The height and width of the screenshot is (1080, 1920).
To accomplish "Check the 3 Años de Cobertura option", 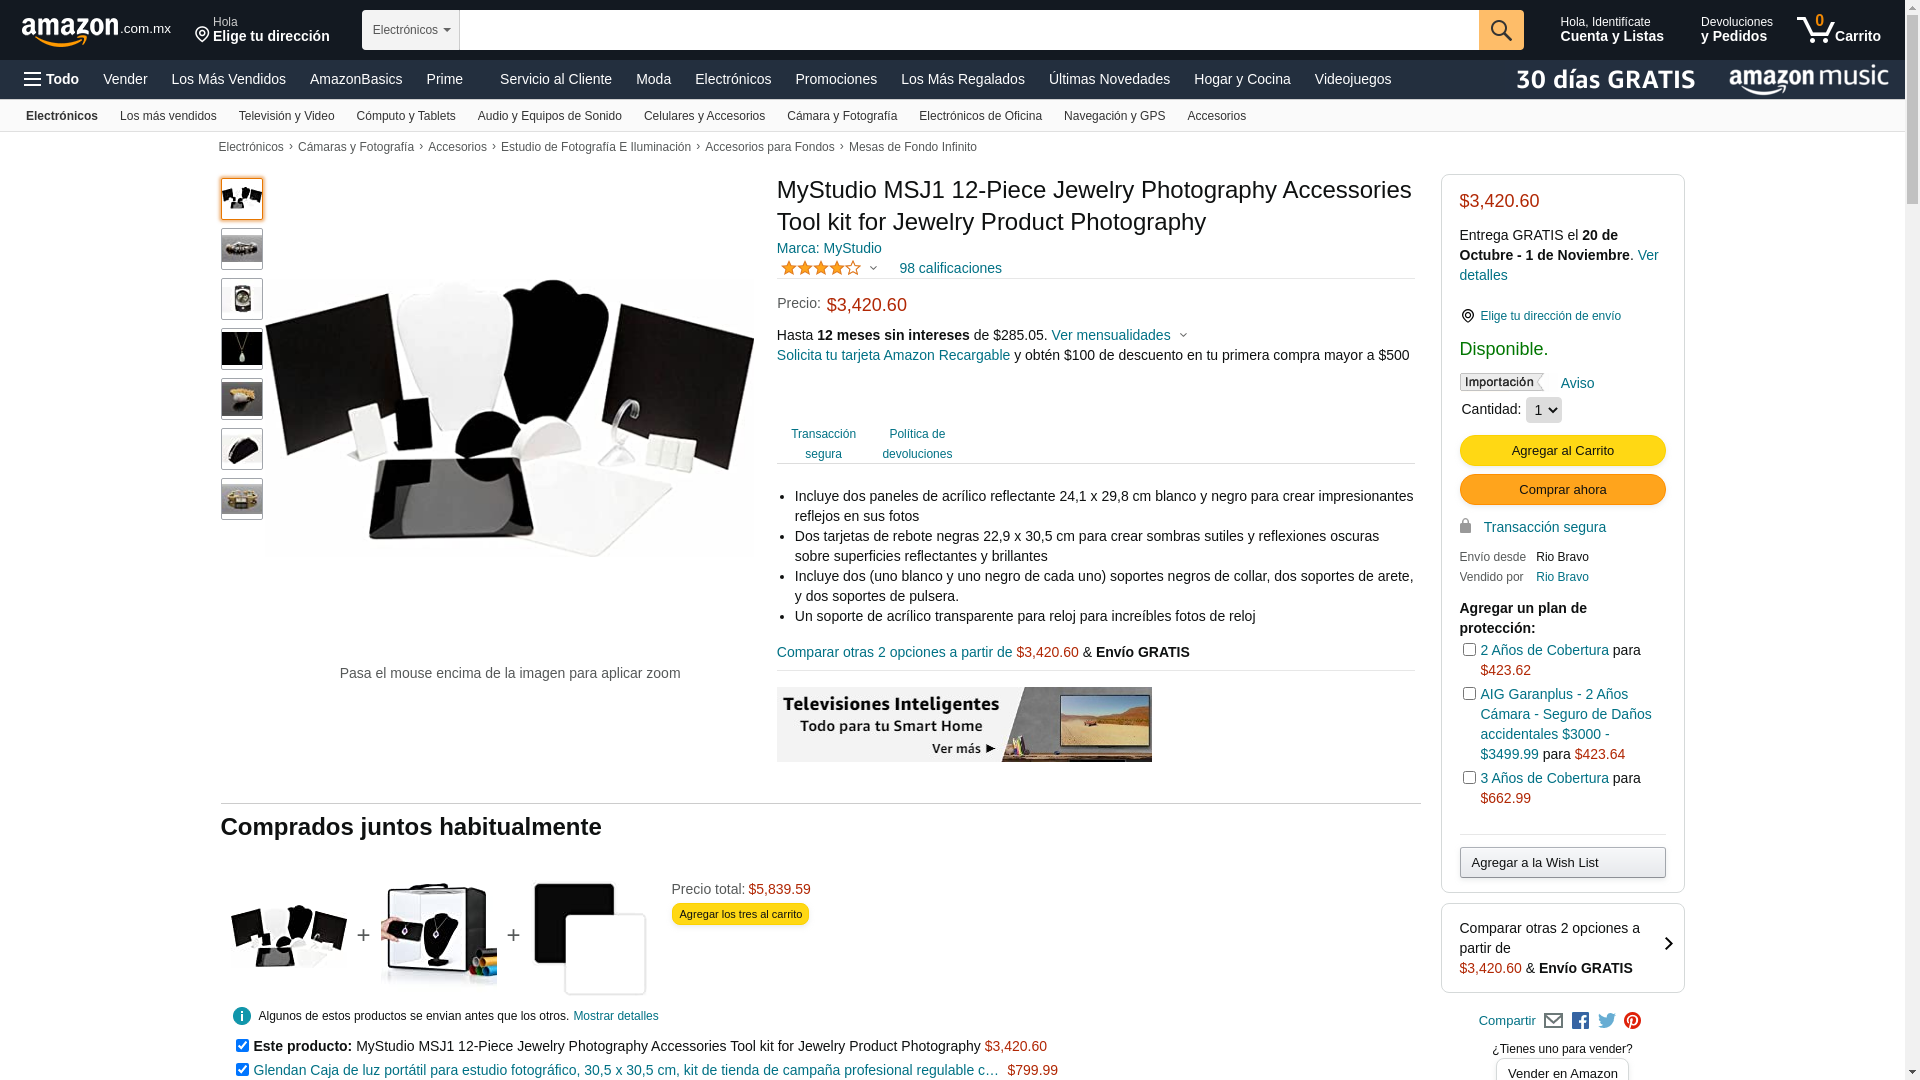I will point(1469,778).
